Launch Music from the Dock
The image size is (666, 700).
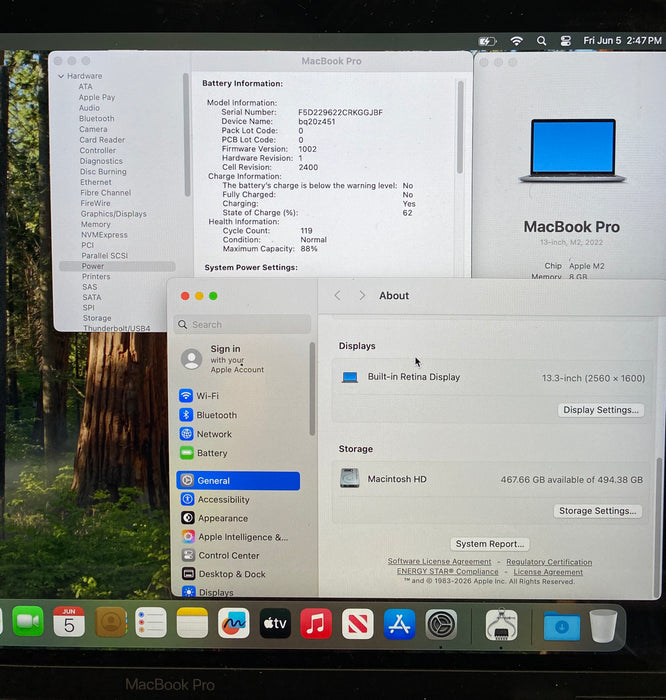[x=316, y=624]
